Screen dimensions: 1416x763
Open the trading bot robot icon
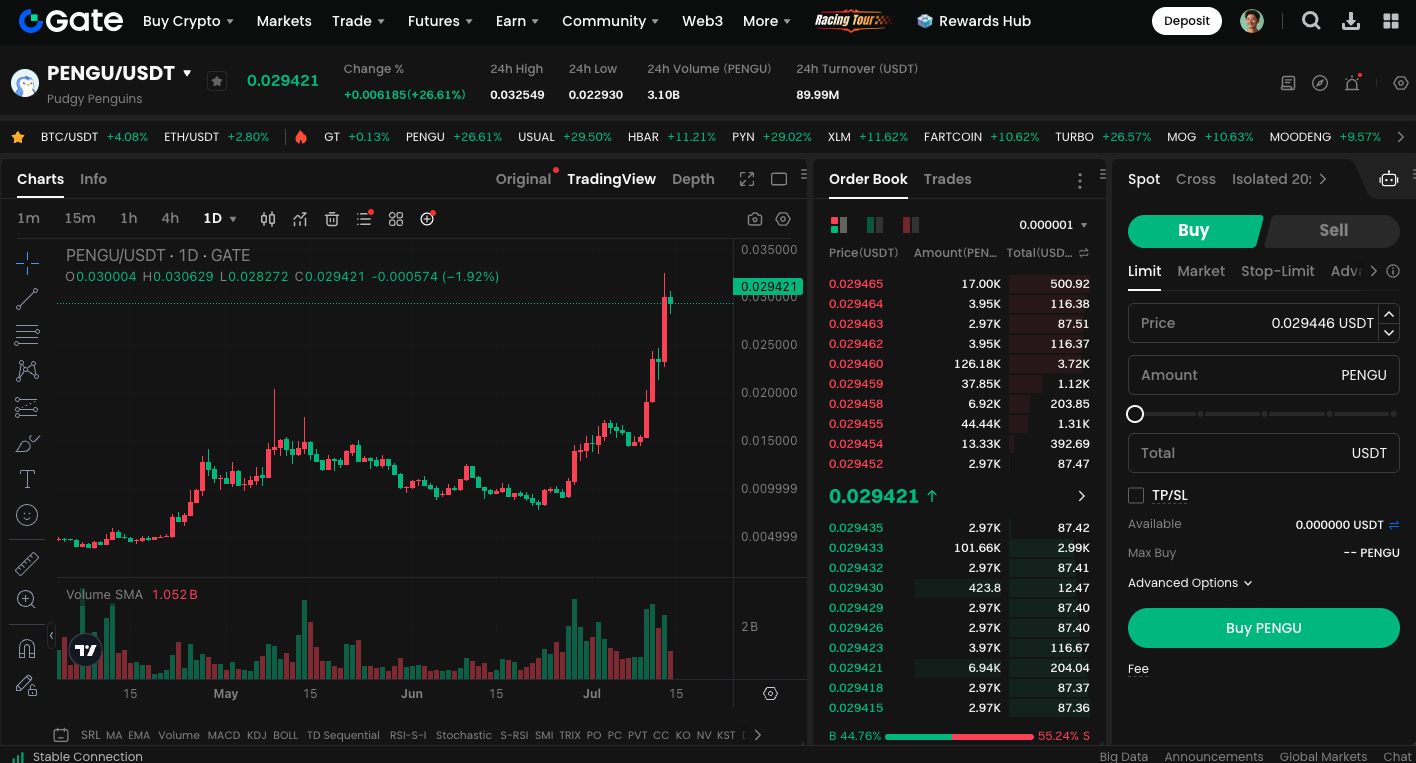click(x=1388, y=179)
